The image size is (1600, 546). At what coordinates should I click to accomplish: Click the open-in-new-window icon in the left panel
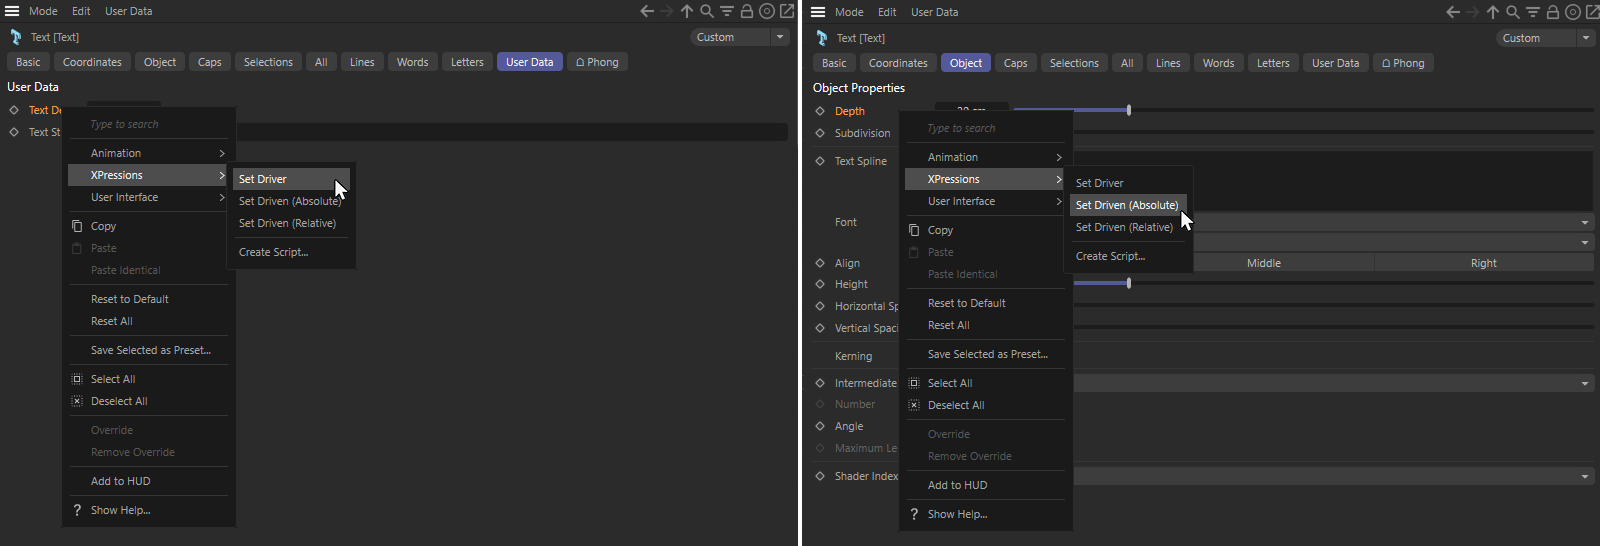[787, 11]
